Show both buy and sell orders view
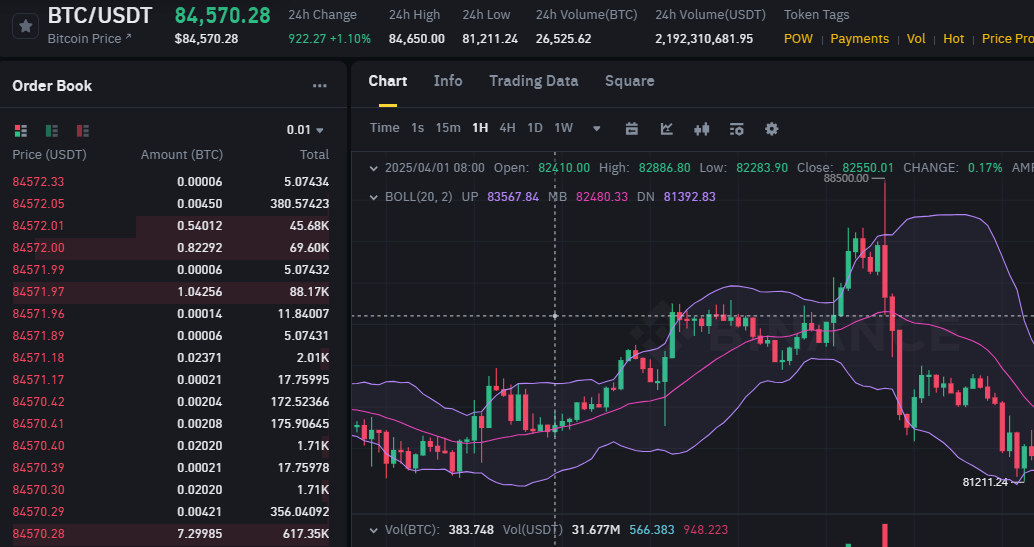The height and width of the screenshot is (547, 1034). (x=20, y=131)
